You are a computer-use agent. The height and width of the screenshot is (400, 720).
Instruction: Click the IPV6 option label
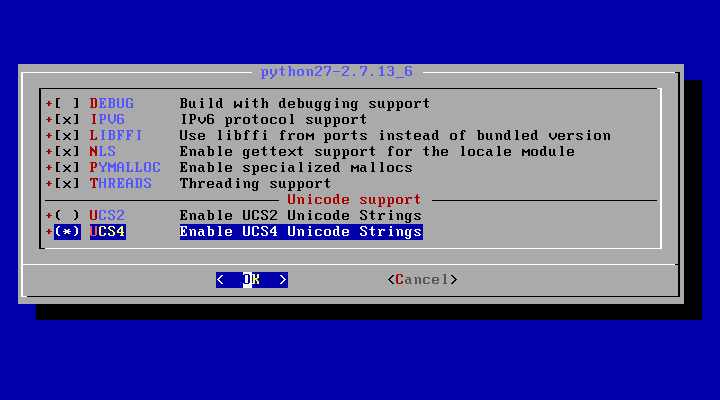[x=107, y=120]
